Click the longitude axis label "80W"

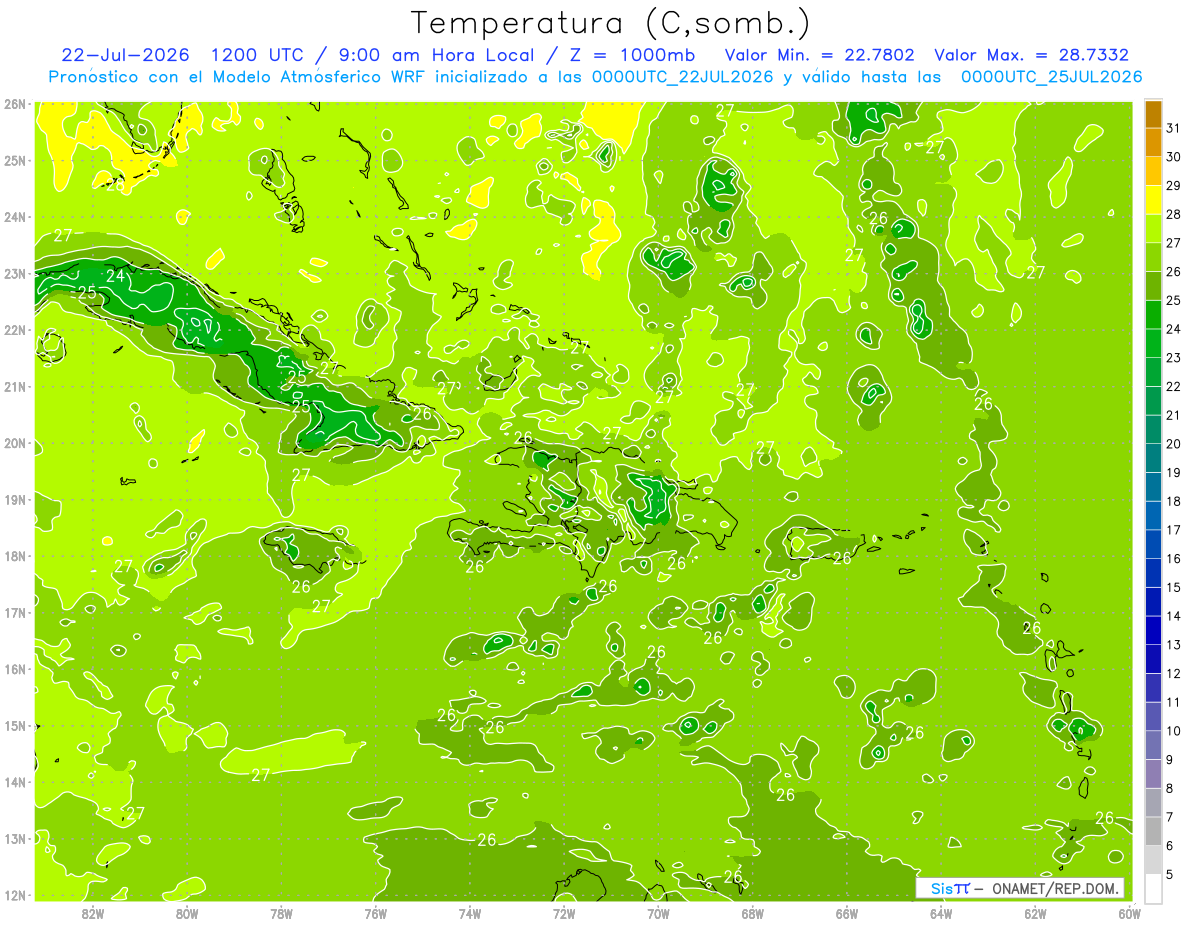(x=186, y=913)
